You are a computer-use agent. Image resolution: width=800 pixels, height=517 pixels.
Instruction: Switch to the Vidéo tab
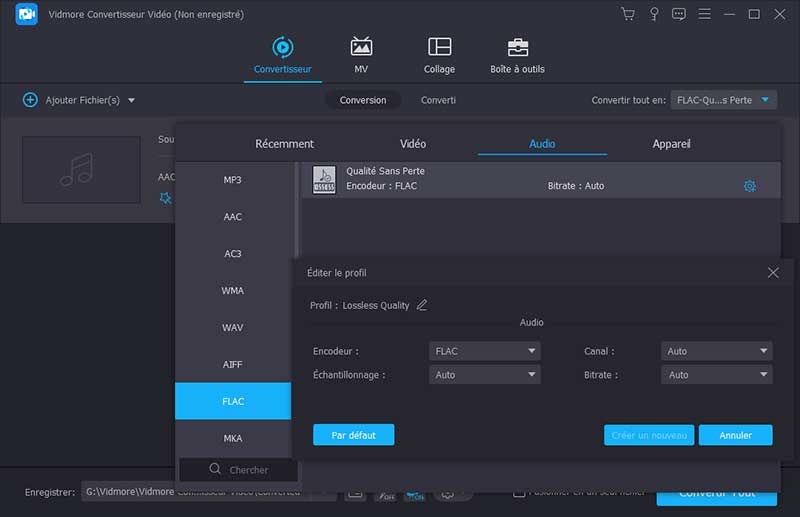click(413, 144)
